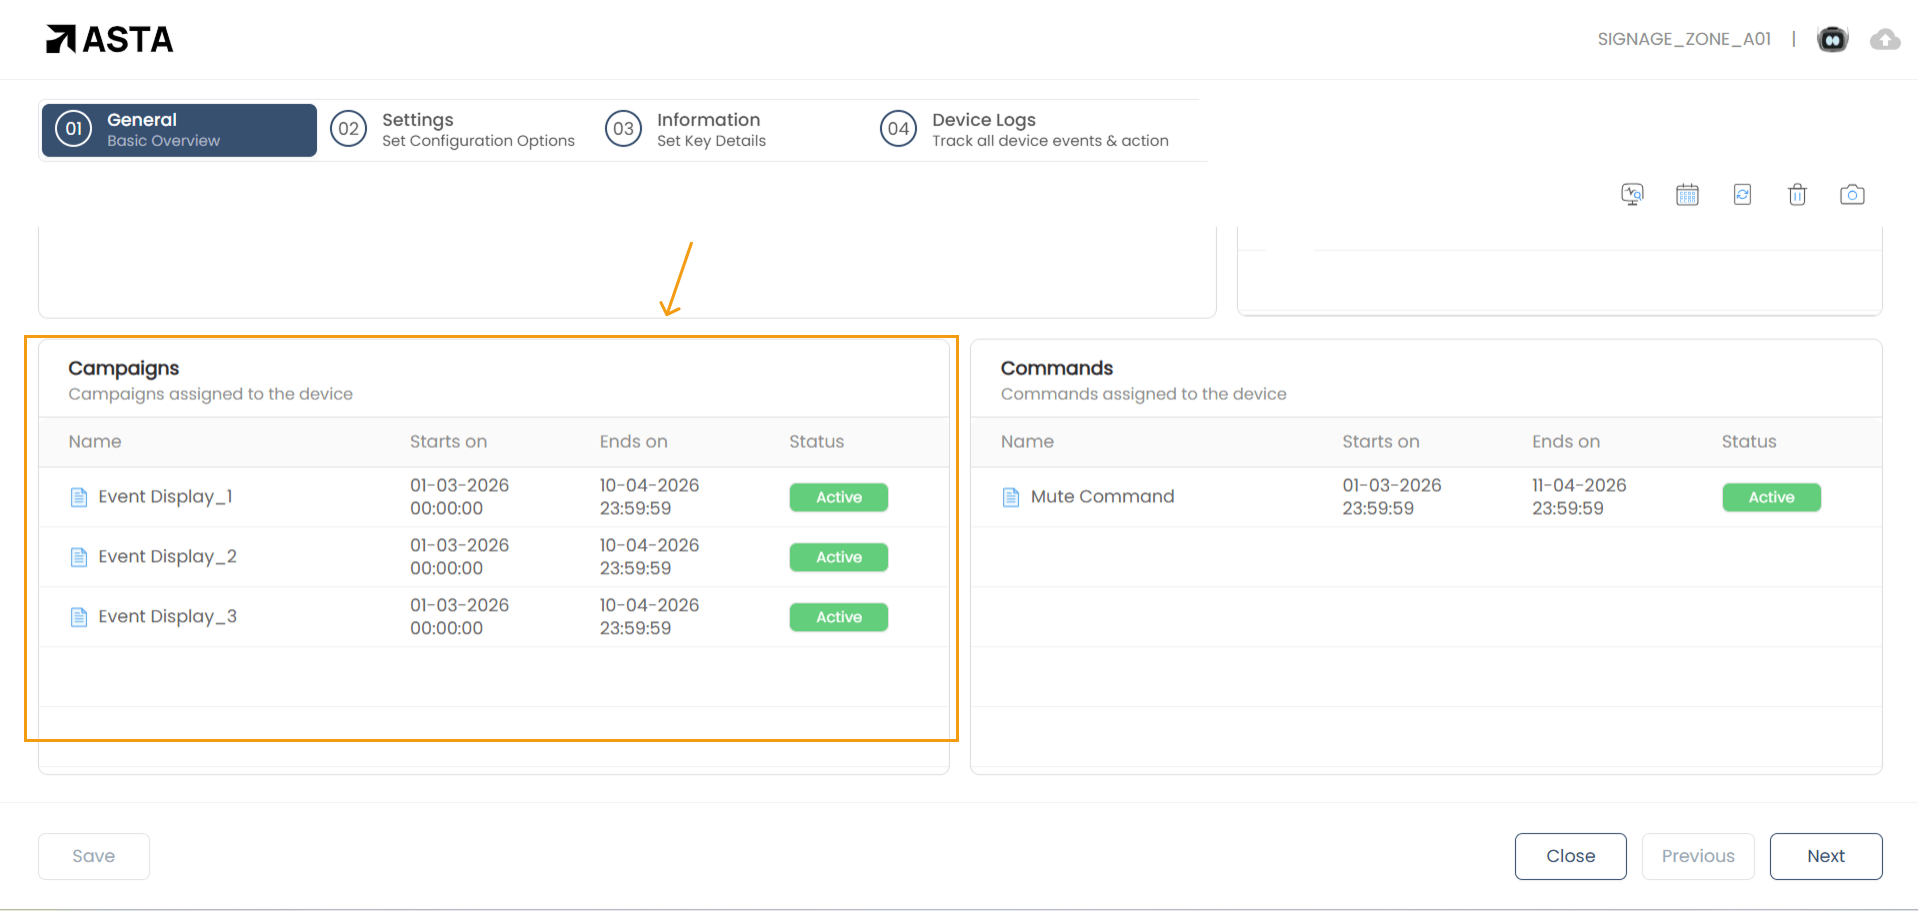Open the Event Display_2 campaign row
The width and height of the screenshot is (1919, 911).
click(x=167, y=557)
